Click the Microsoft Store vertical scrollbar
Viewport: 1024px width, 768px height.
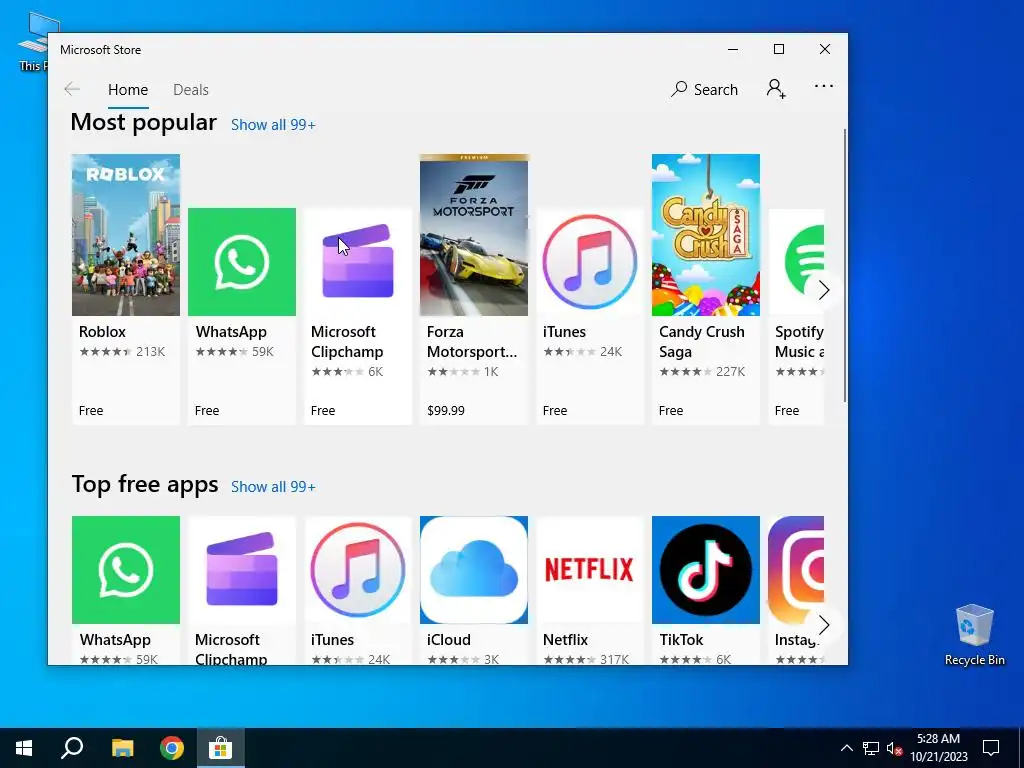click(x=844, y=265)
